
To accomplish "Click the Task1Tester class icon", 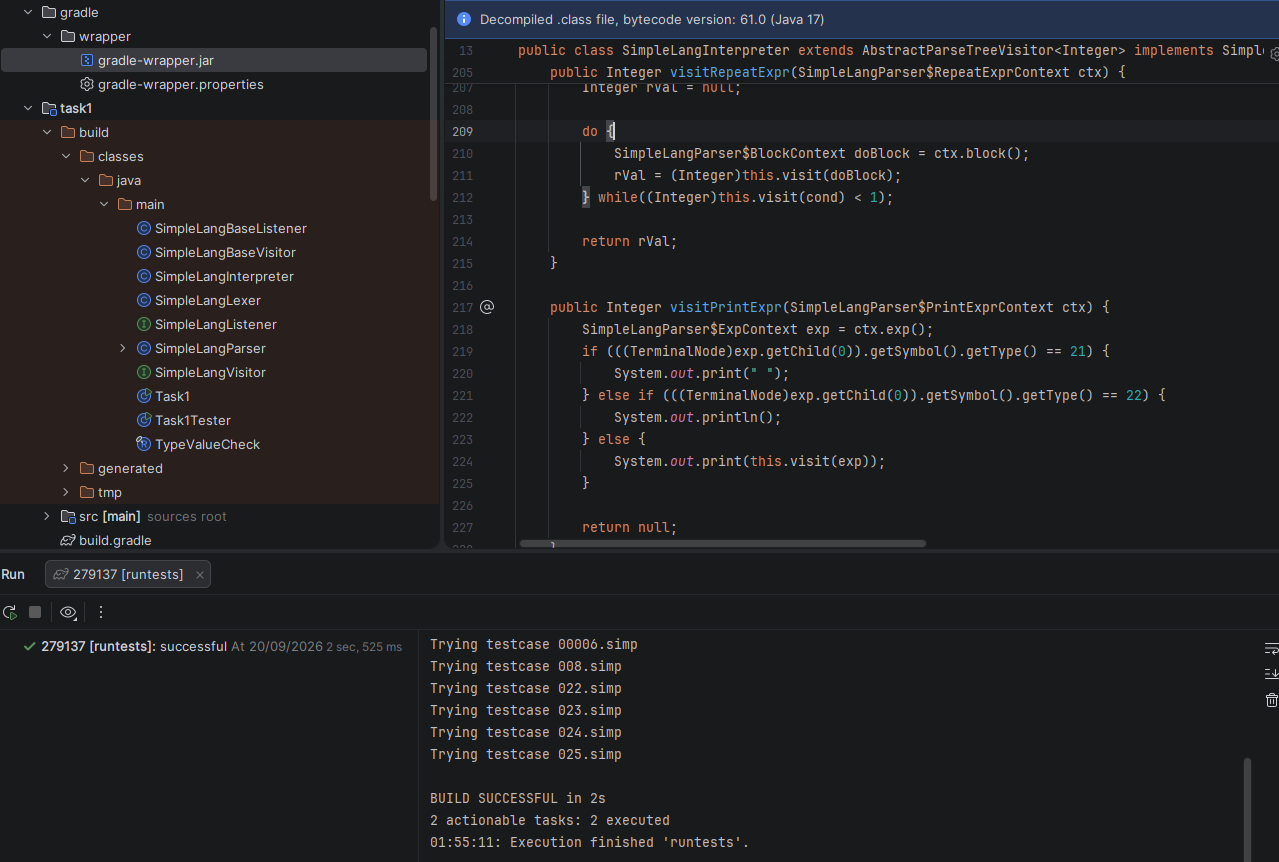I will (144, 420).
